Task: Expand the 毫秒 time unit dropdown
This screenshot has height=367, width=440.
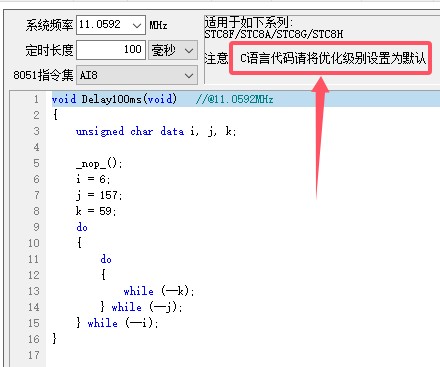Action: (173, 50)
